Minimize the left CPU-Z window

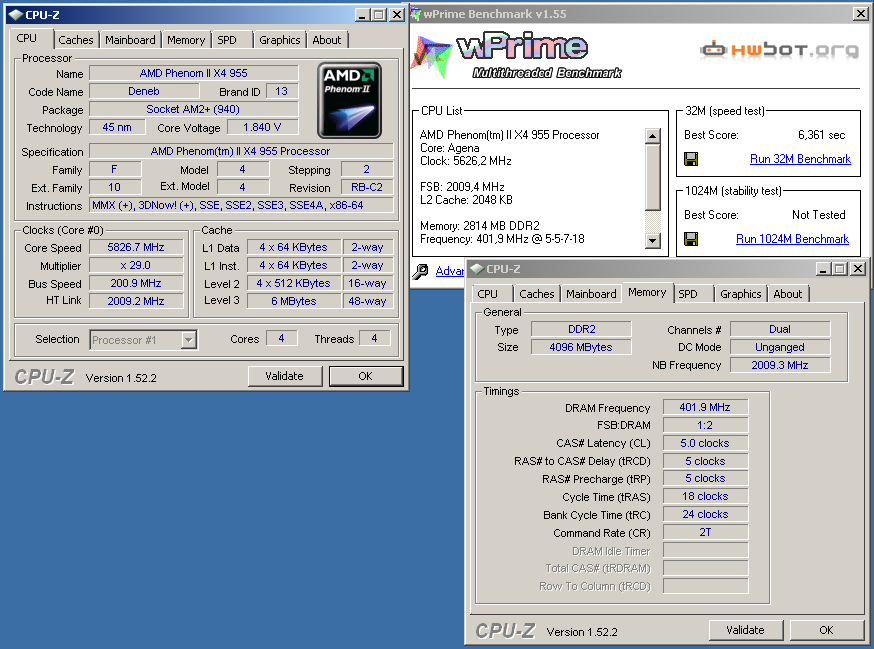362,15
